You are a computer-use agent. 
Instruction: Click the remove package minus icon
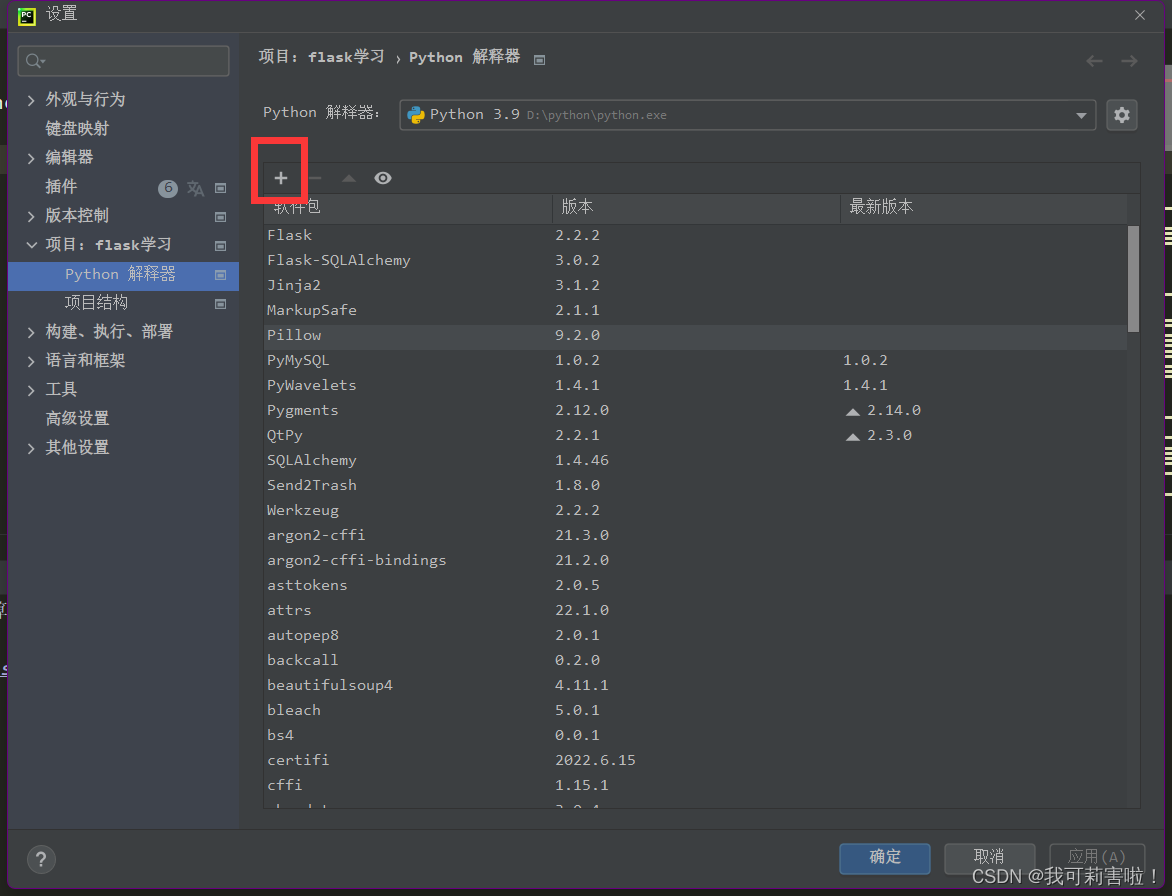[x=315, y=178]
